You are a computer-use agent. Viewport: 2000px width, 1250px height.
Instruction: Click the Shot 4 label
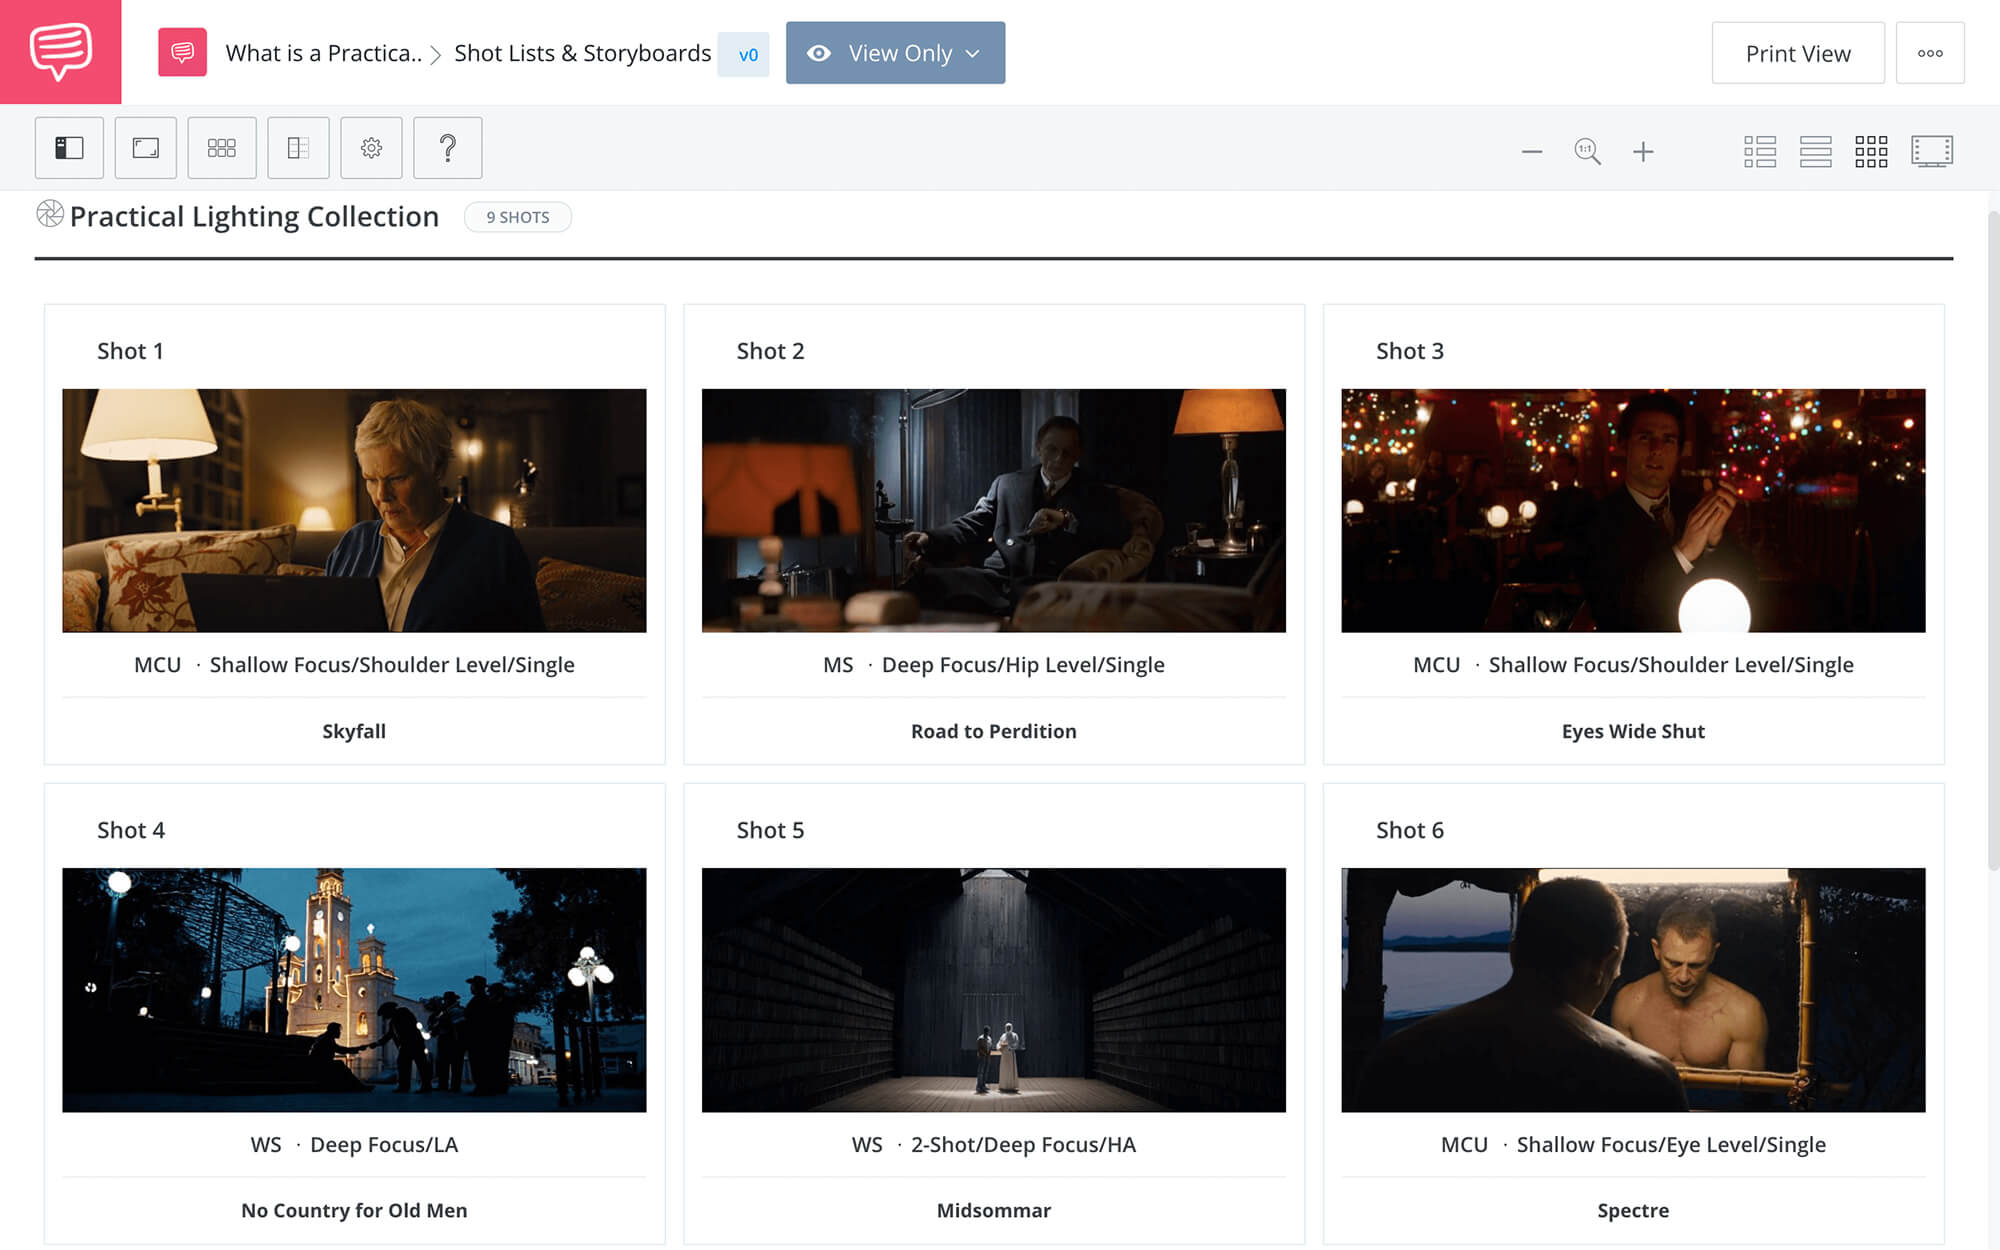(x=131, y=830)
